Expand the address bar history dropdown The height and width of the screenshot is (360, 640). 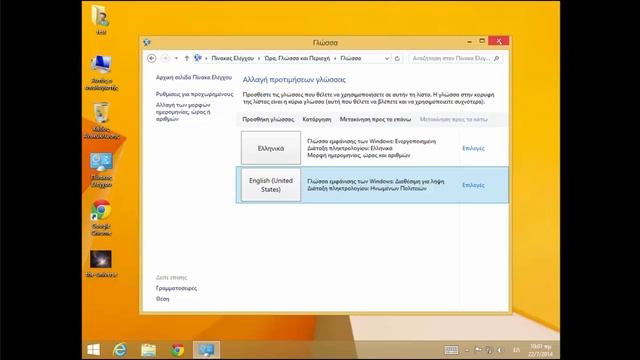coord(387,58)
